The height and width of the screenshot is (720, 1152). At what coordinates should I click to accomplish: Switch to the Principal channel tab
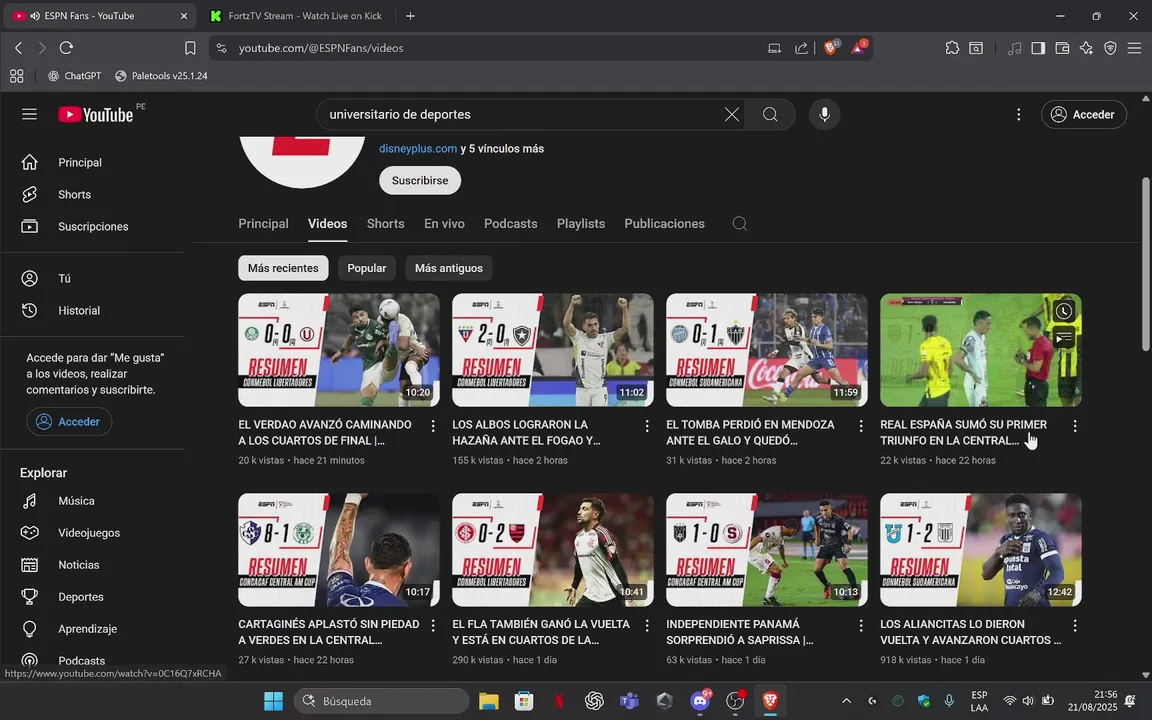tap(263, 223)
